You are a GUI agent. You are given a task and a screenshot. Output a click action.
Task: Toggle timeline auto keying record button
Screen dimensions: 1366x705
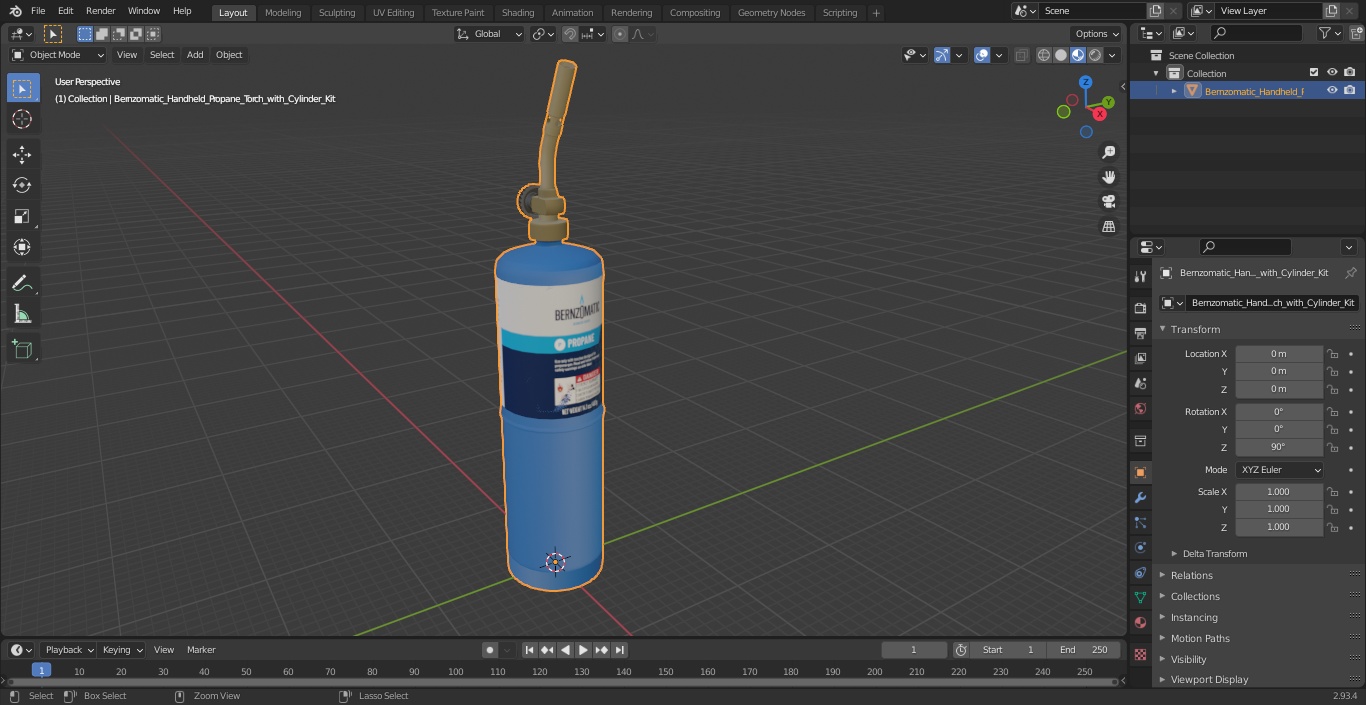pos(490,650)
